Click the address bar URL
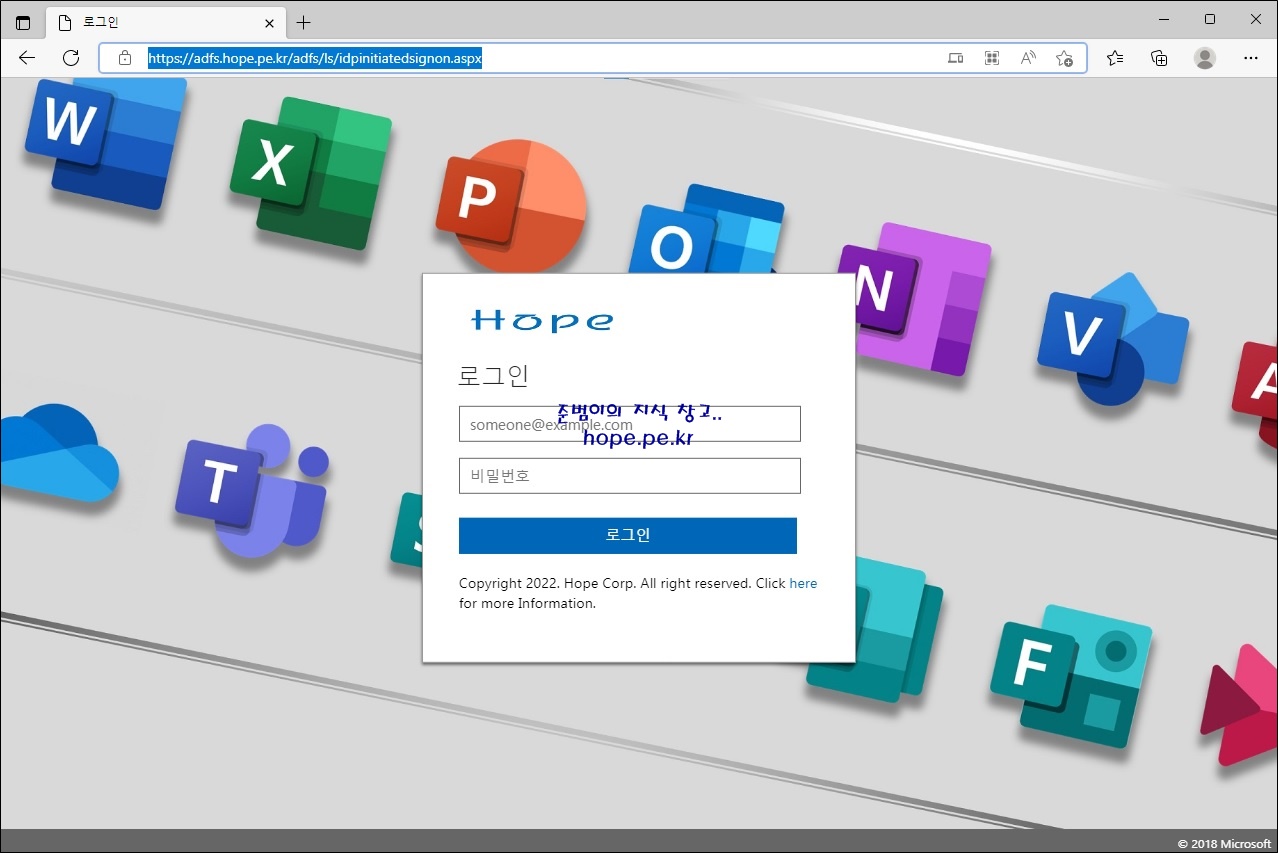The image size is (1278, 853). [315, 58]
